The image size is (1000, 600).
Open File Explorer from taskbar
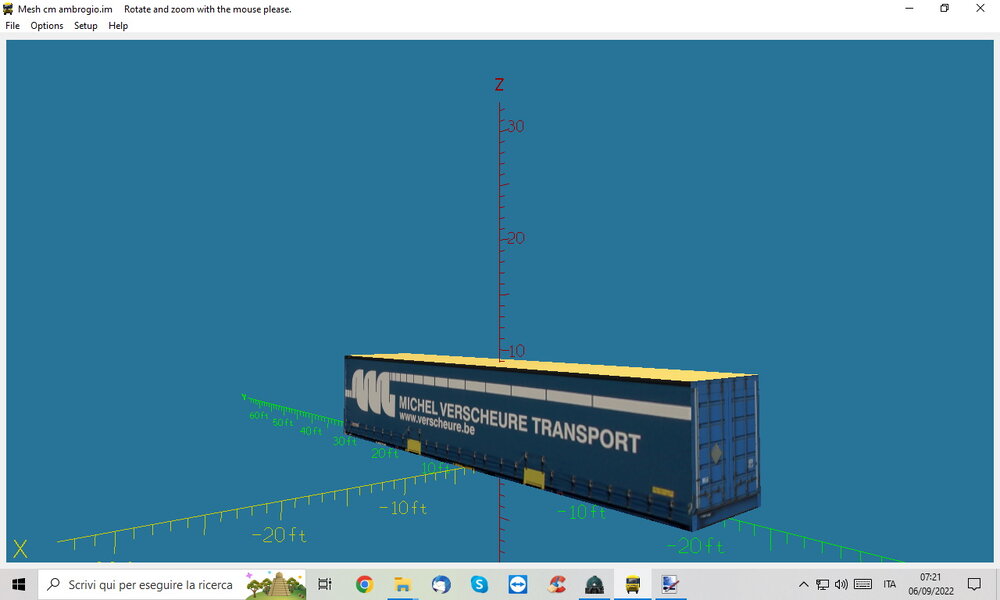tap(402, 584)
